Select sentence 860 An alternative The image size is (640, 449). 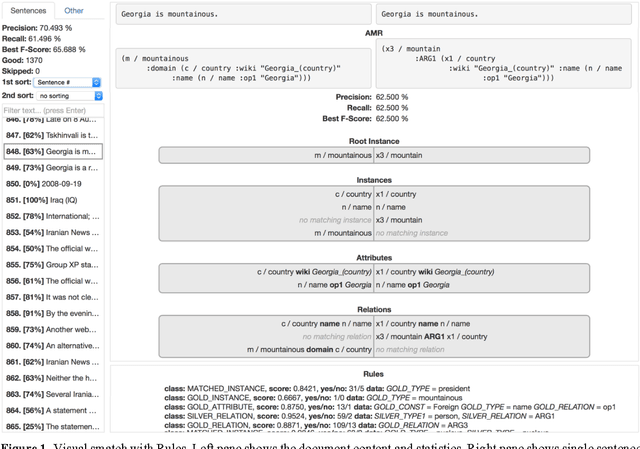tap(51, 345)
